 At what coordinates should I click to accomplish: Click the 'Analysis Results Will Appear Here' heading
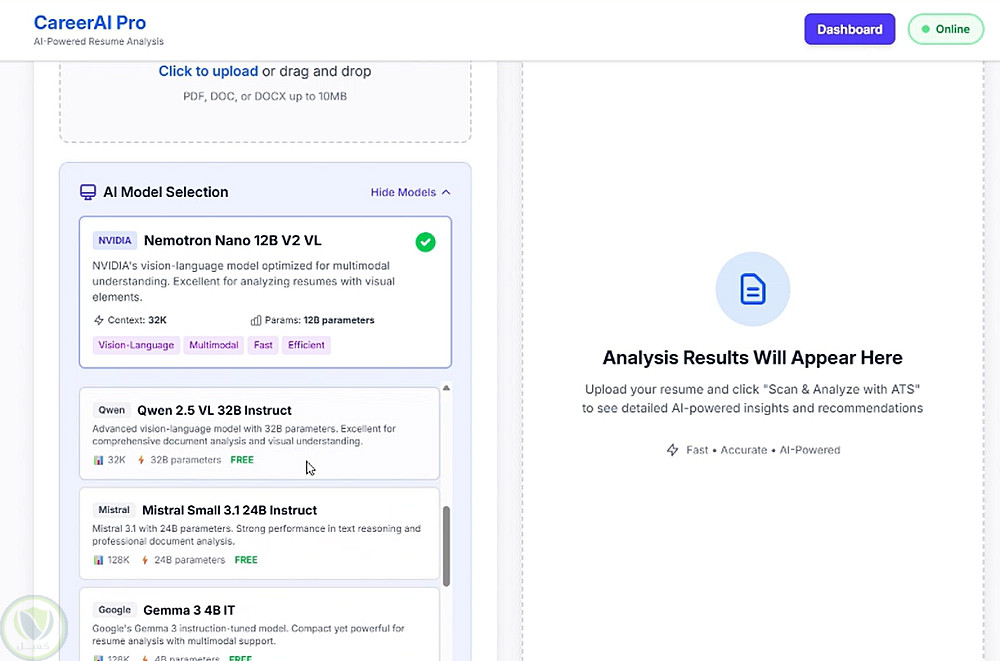[753, 357]
